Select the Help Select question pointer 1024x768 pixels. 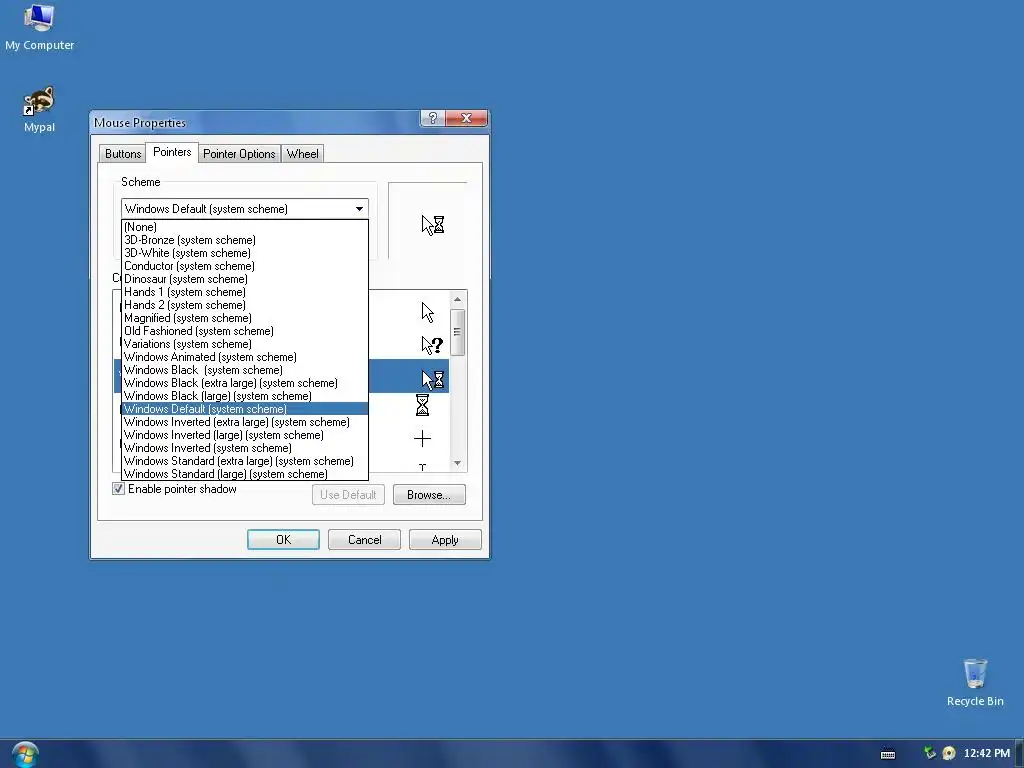[432, 345]
